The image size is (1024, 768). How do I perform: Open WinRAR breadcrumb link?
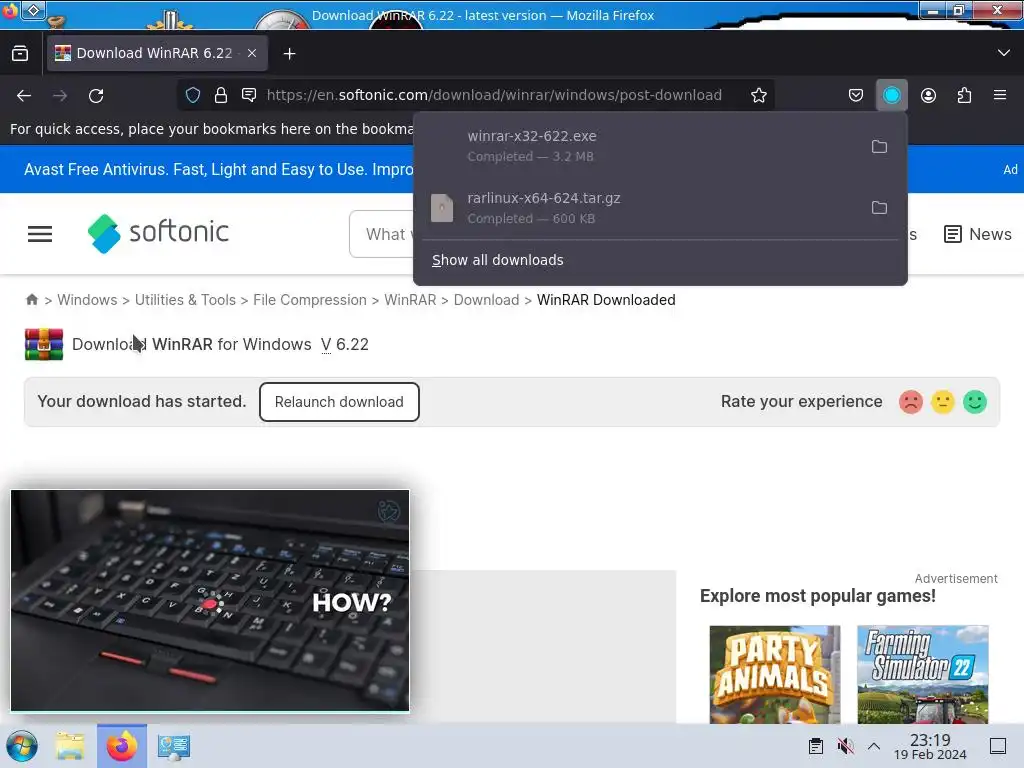pyautogui.click(x=410, y=300)
